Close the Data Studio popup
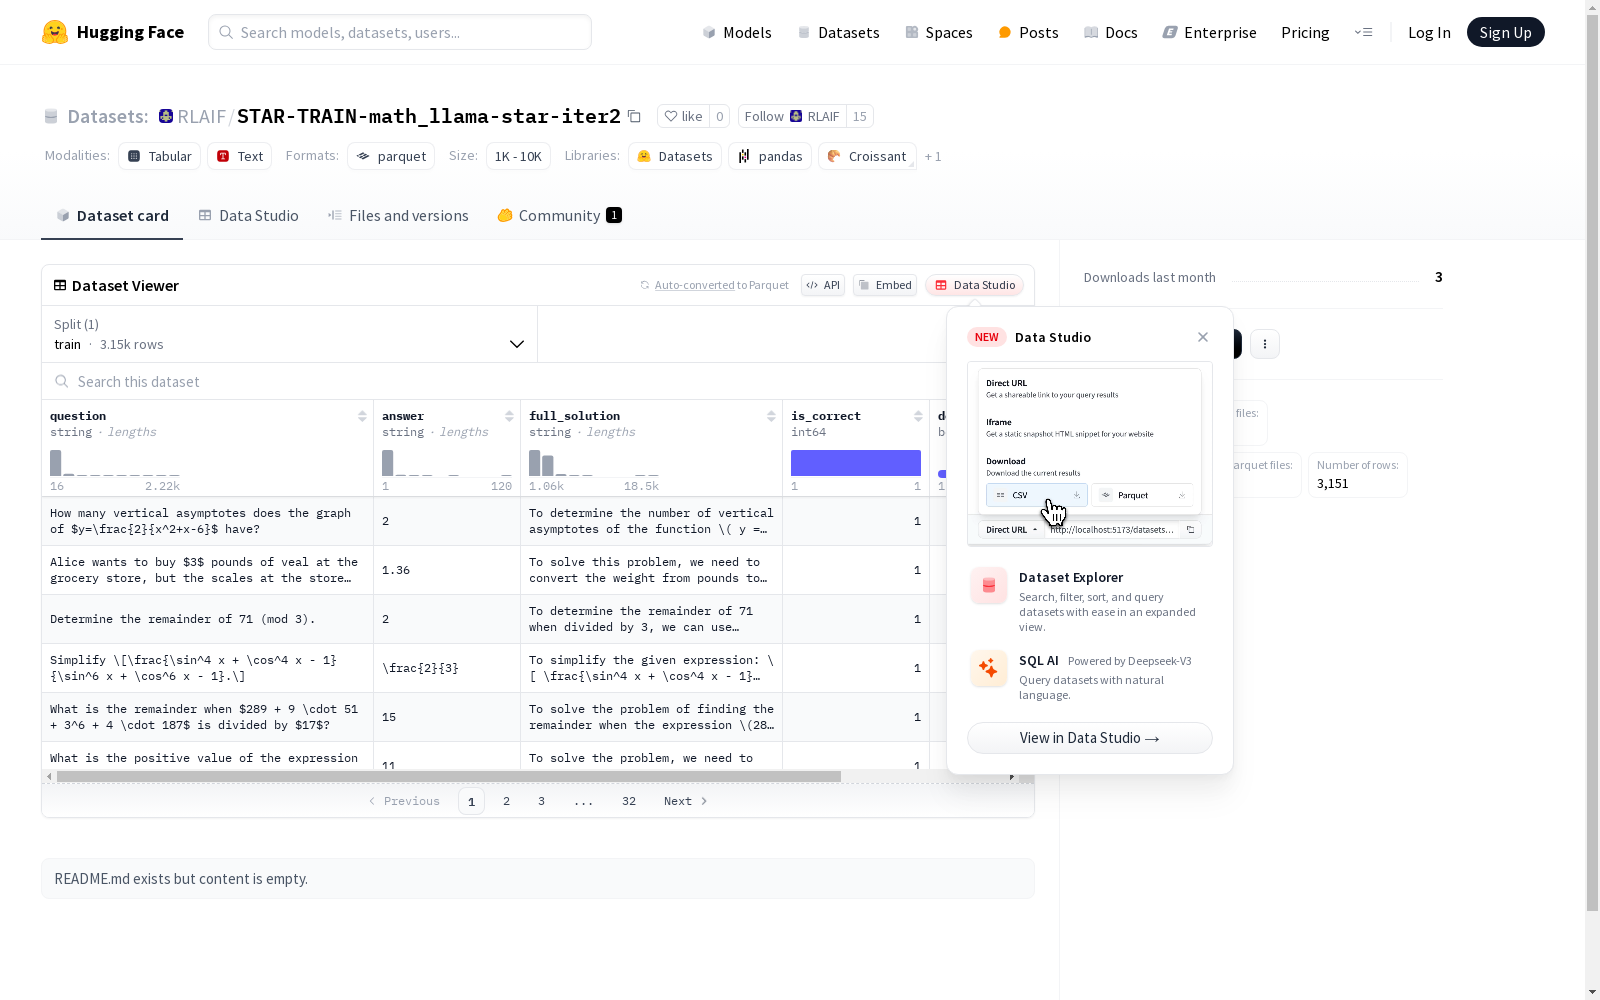The image size is (1600, 1000). (1203, 337)
